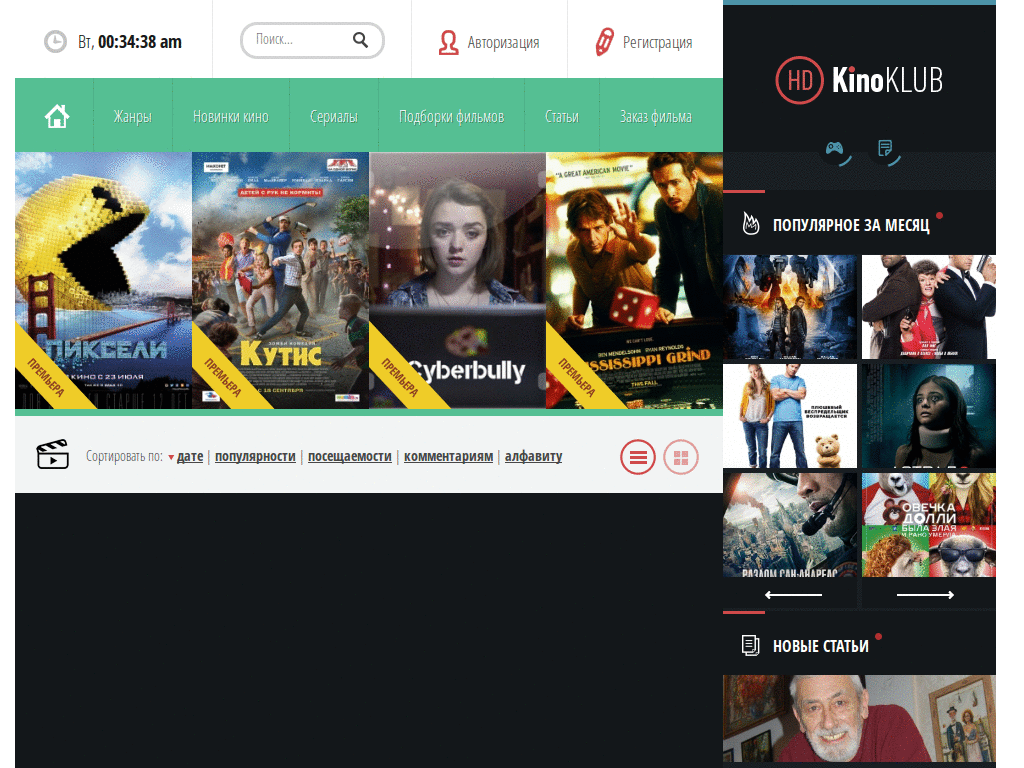Viewport: 1024px width, 768px height.
Task: Open the Овечка Долли thumbnail
Action: tap(929, 525)
